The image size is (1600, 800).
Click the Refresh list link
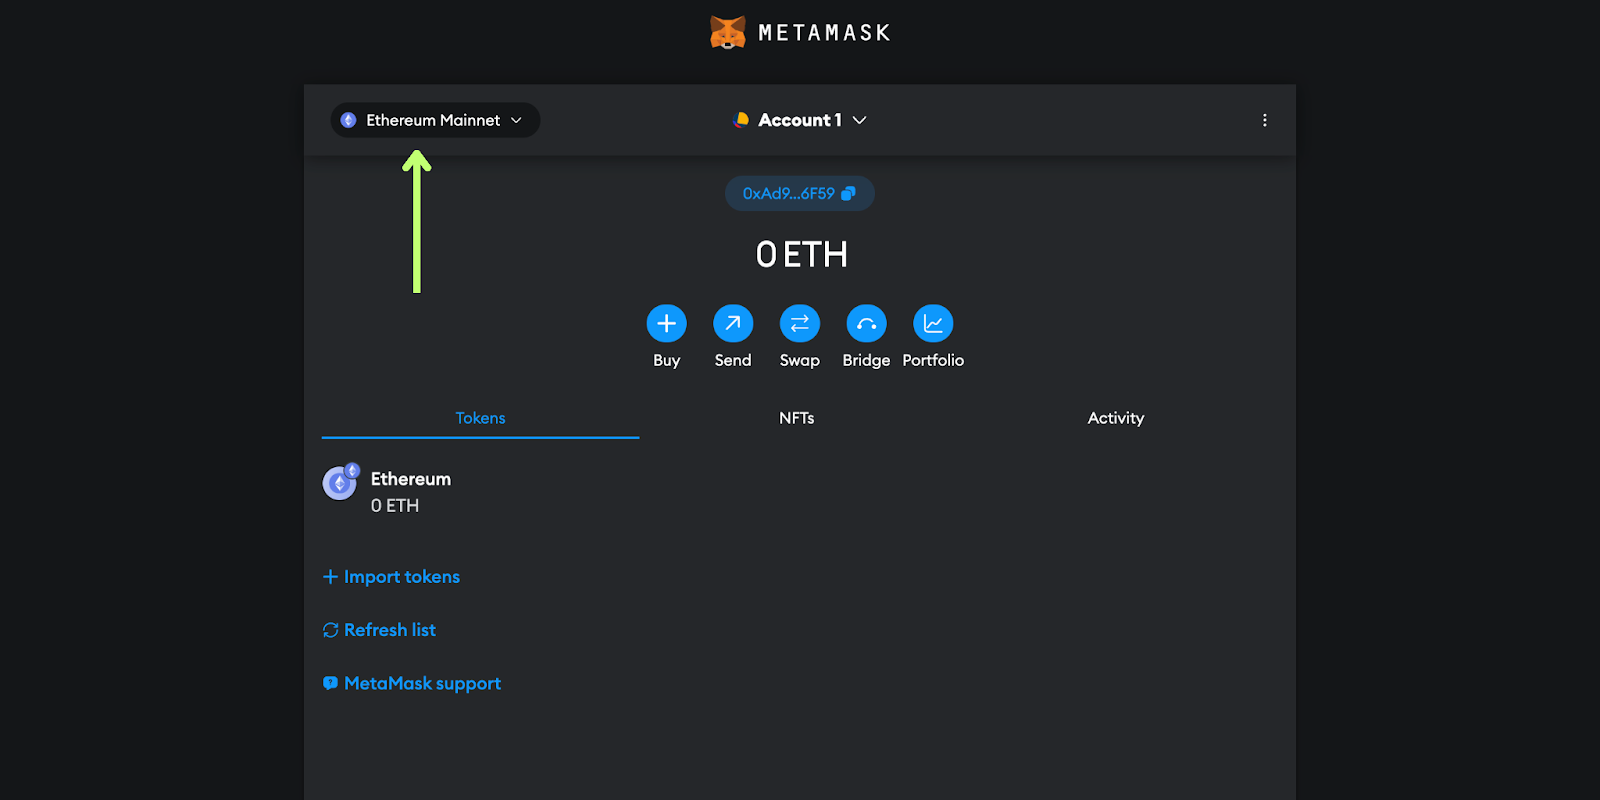point(379,630)
